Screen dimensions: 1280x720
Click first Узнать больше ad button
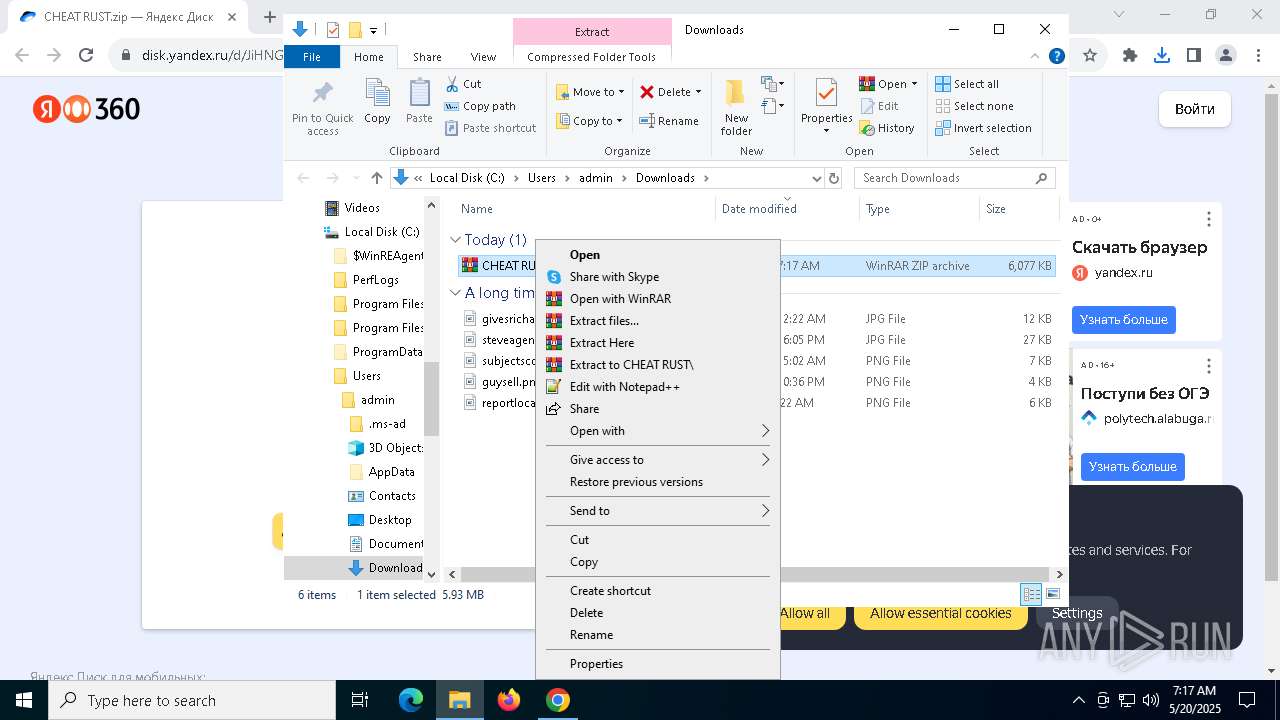point(1123,320)
